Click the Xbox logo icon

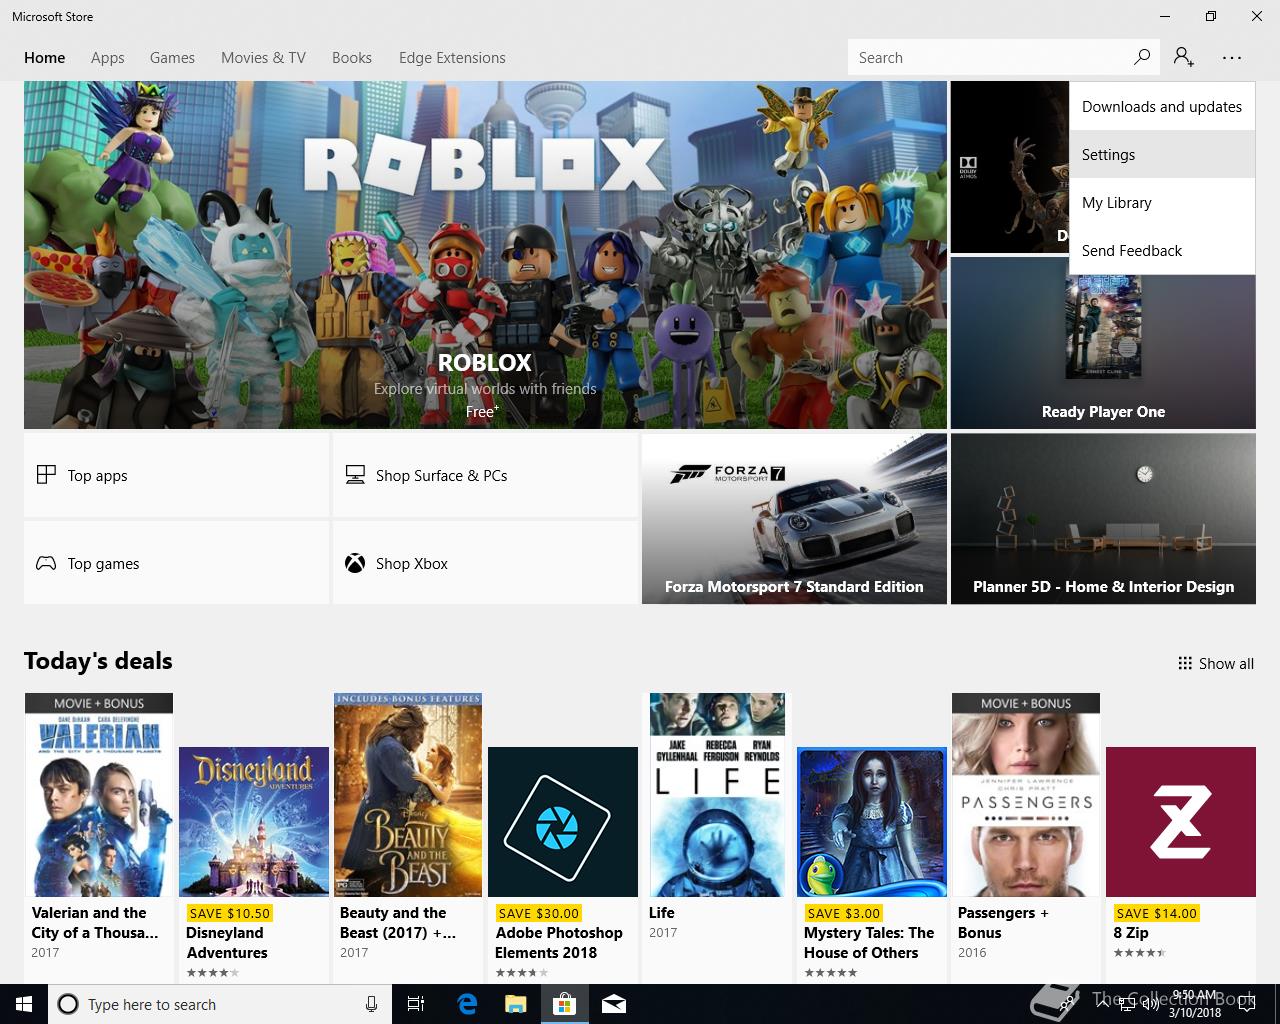click(355, 563)
